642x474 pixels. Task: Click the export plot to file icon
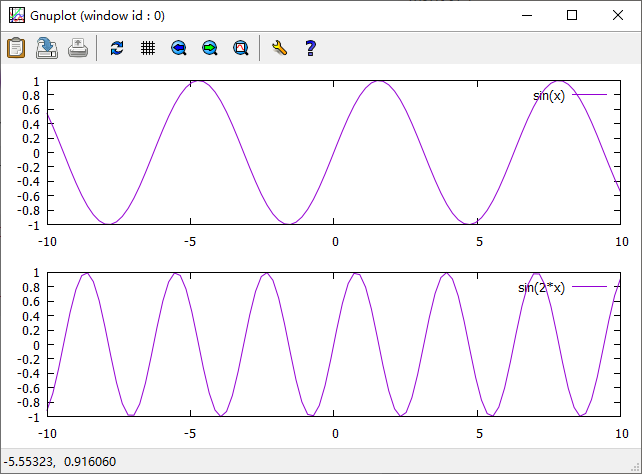(47, 48)
